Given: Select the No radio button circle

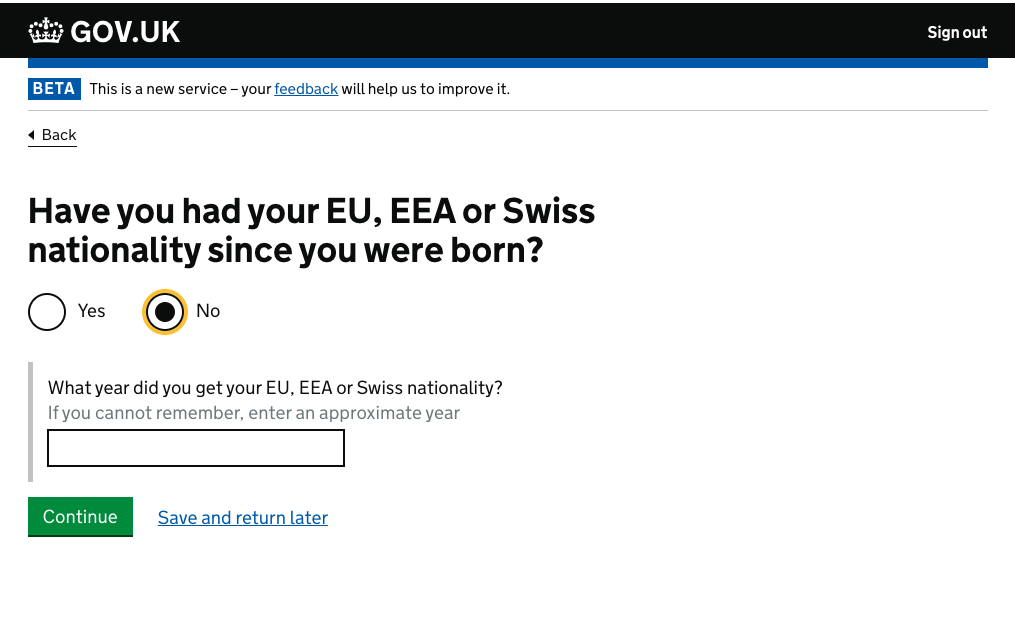Looking at the screenshot, I should [x=165, y=312].
